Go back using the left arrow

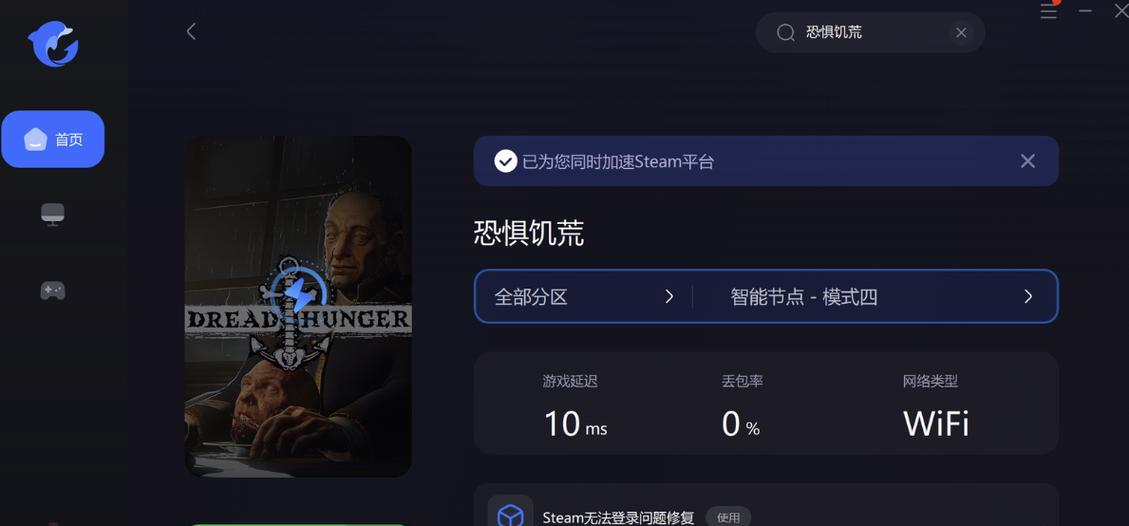tap(191, 31)
